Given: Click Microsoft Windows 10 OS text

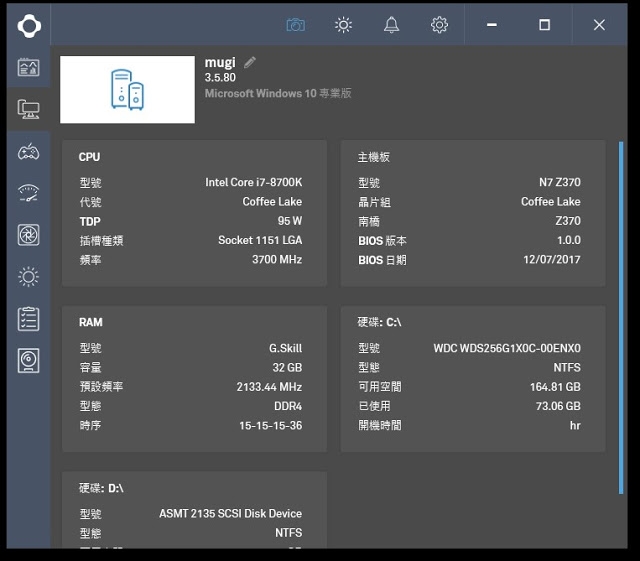Looking at the screenshot, I should point(278,93).
